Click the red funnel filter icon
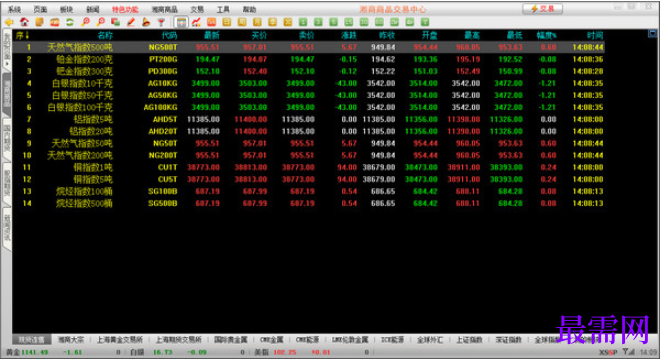 coord(161,22)
